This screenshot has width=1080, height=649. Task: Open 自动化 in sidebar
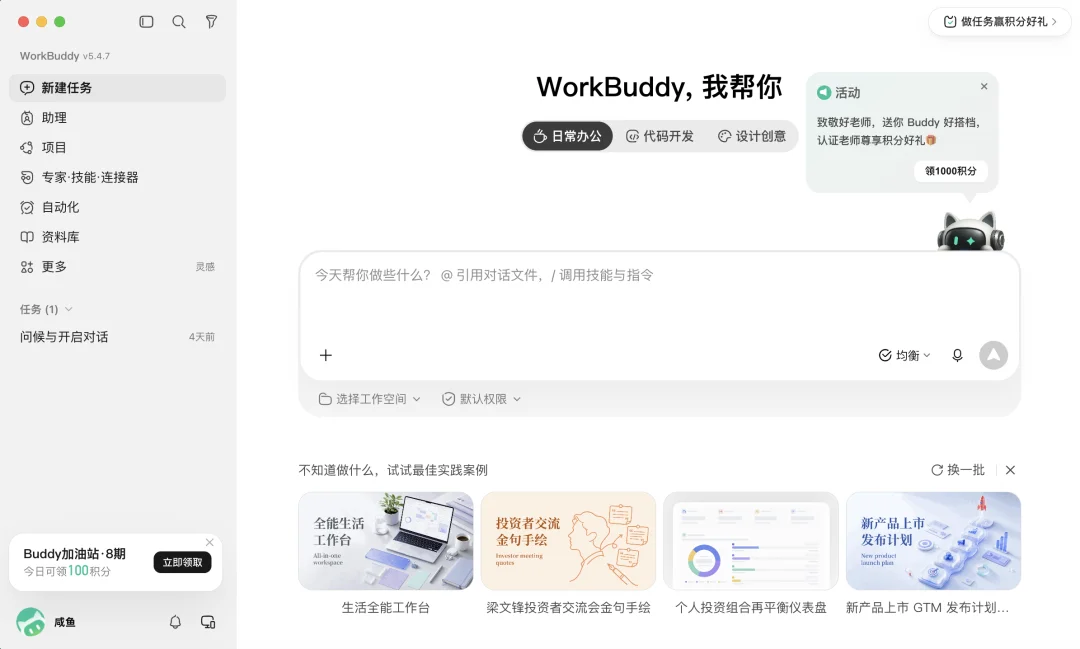pos(117,207)
